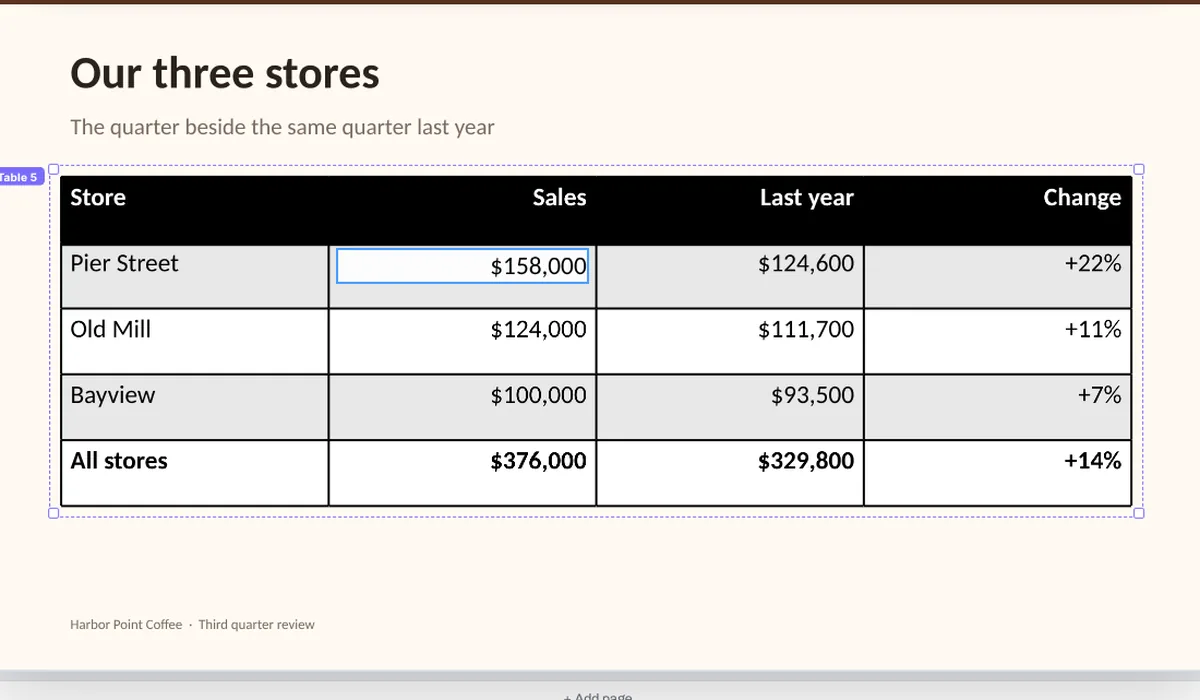1200x700 pixels.
Task: Grab the bottom-left table selection handle
Action: click(54, 513)
